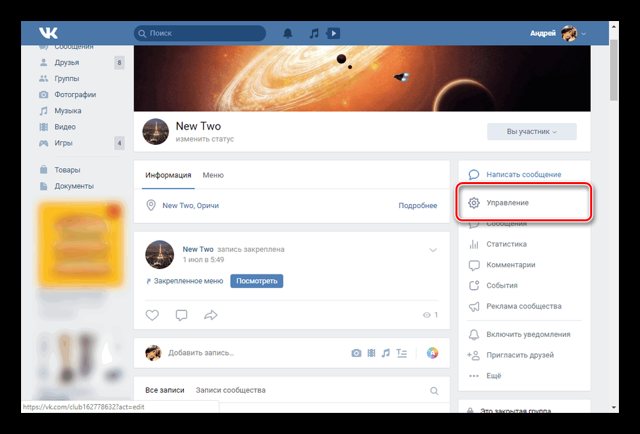Click the Управление gear icon
The image size is (640, 434).
[x=474, y=203]
